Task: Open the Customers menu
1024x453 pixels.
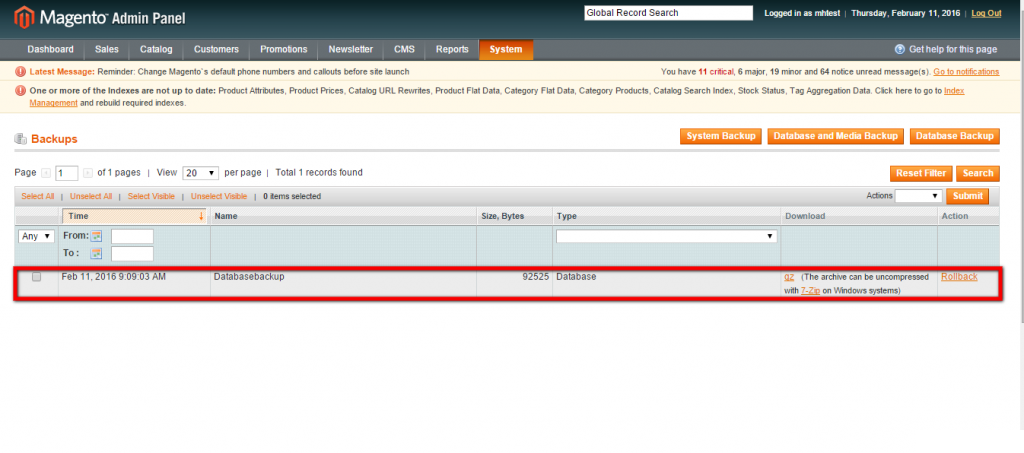Action: tap(216, 50)
